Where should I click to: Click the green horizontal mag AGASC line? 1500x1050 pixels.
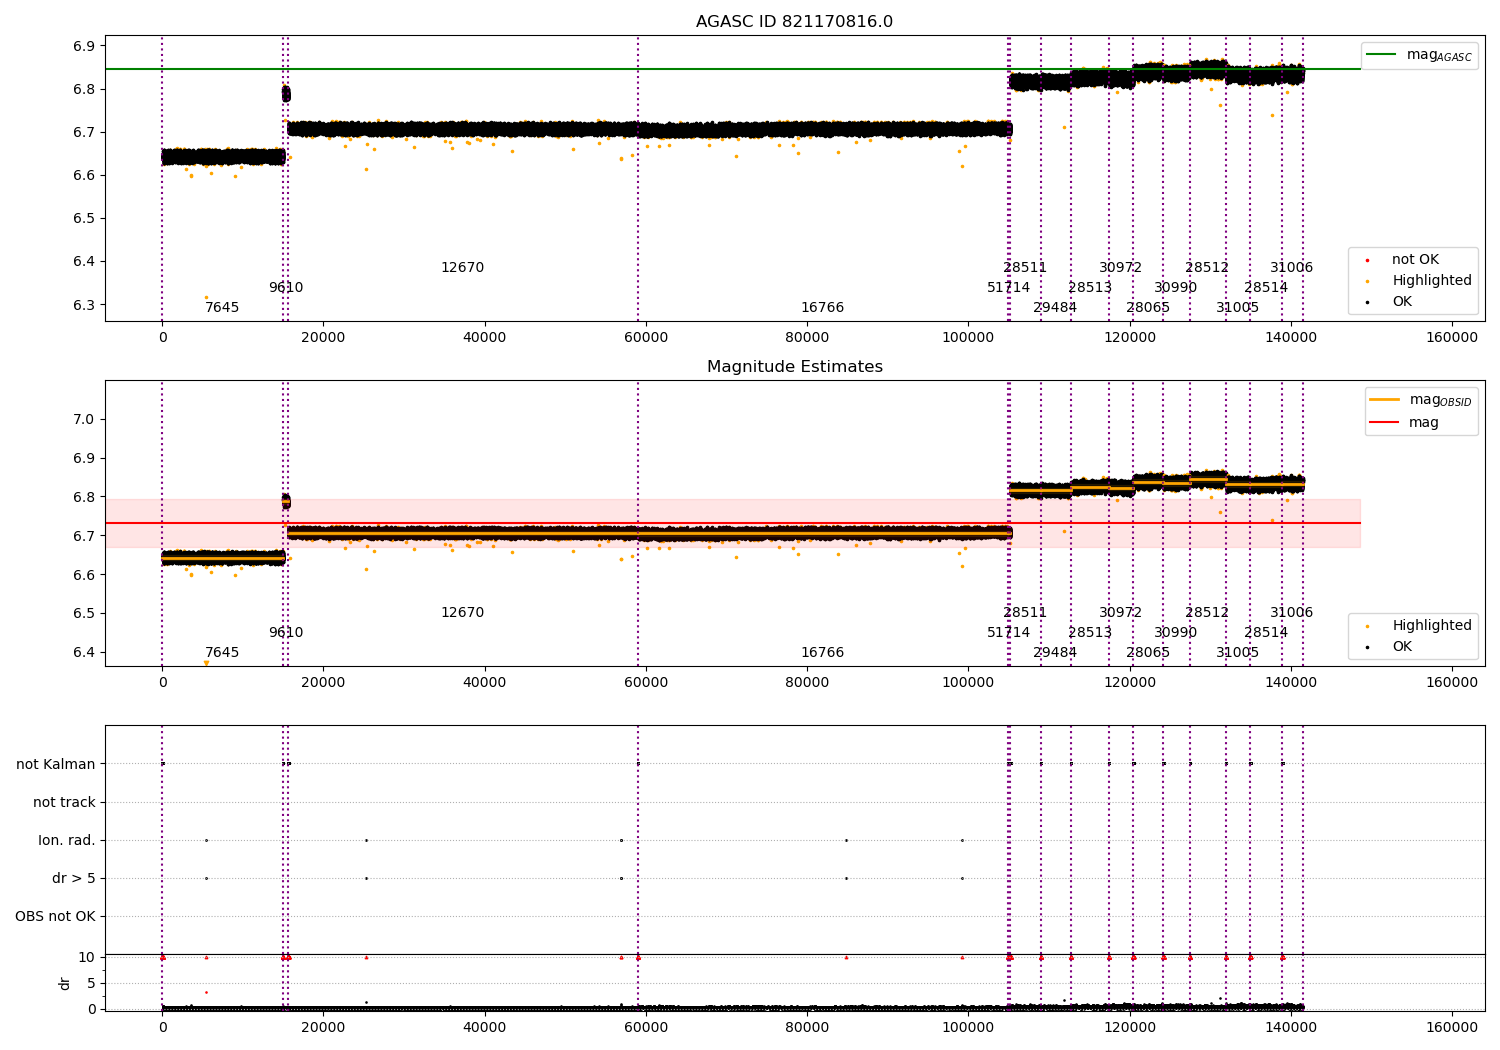coord(732,69)
